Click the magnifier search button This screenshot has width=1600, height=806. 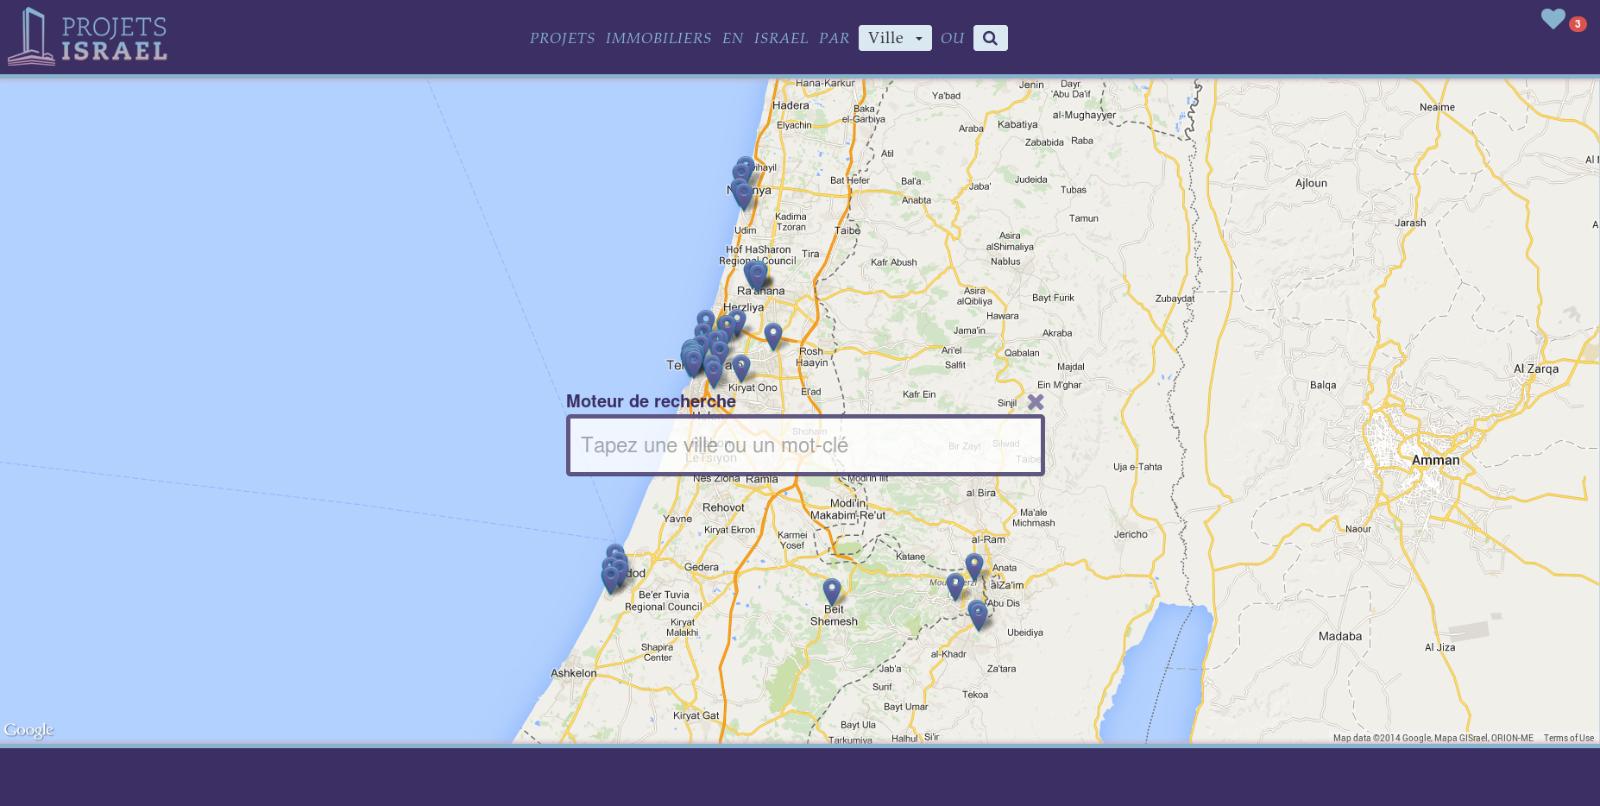pos(990,38)
